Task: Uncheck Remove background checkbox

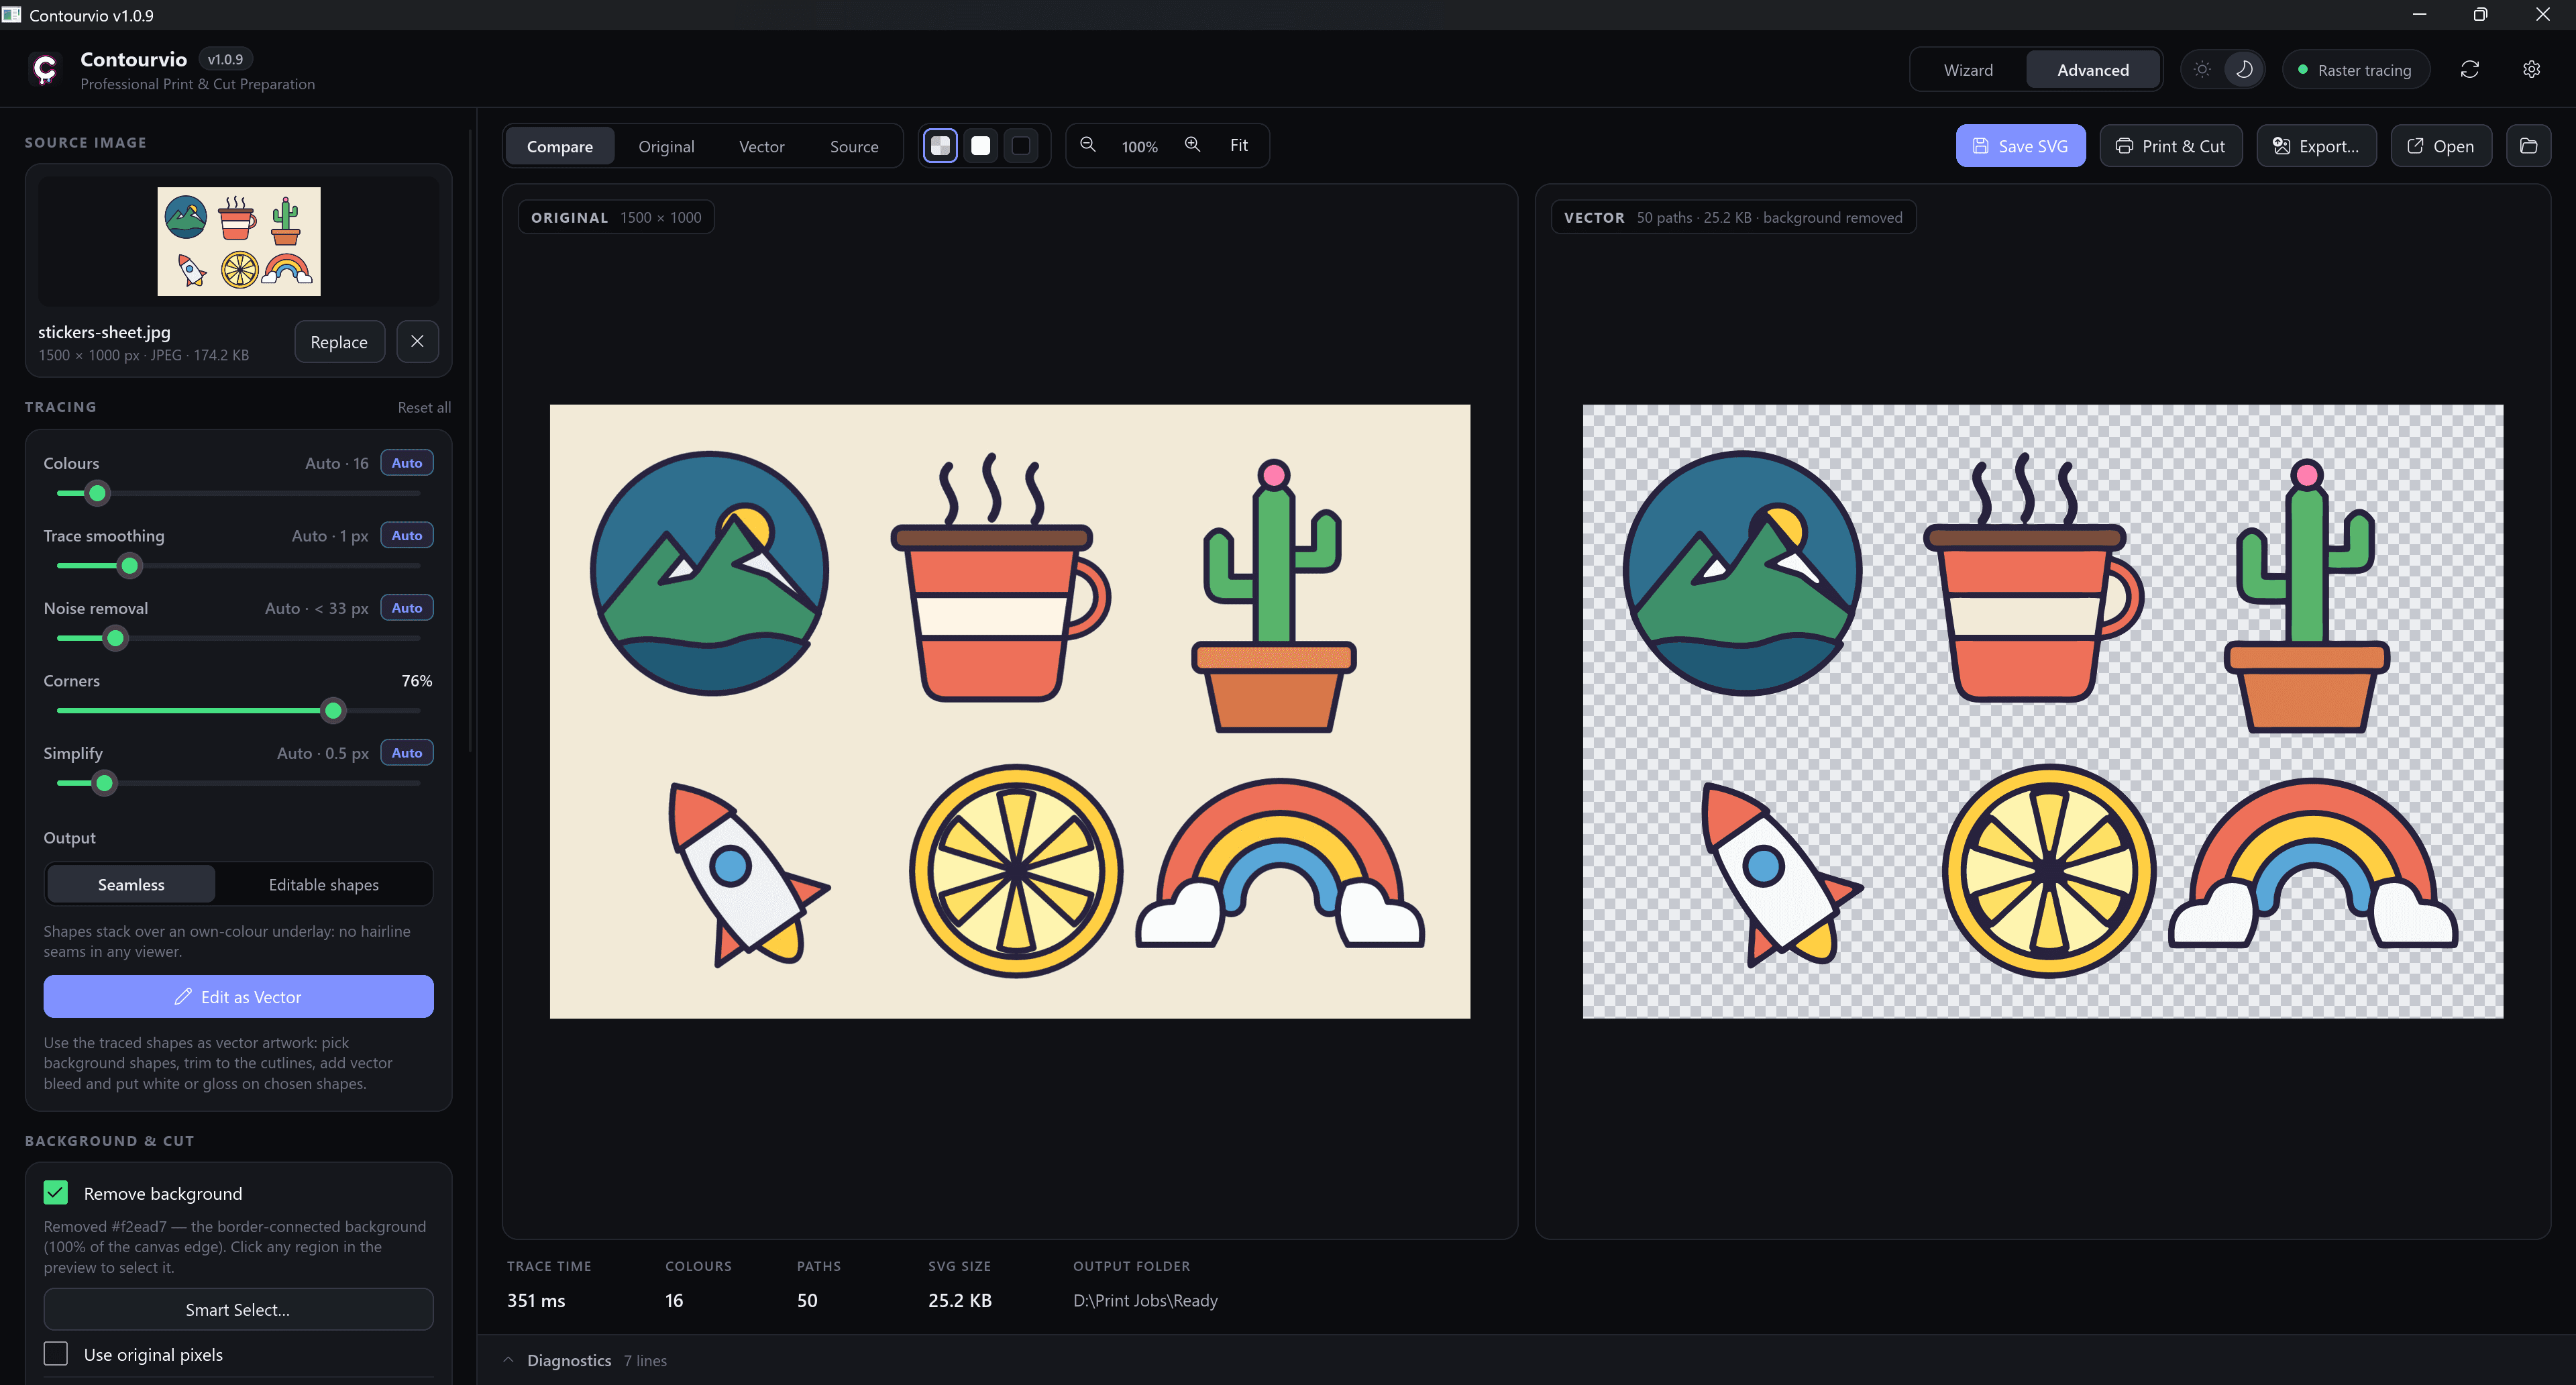Action: coord(56,1193)
